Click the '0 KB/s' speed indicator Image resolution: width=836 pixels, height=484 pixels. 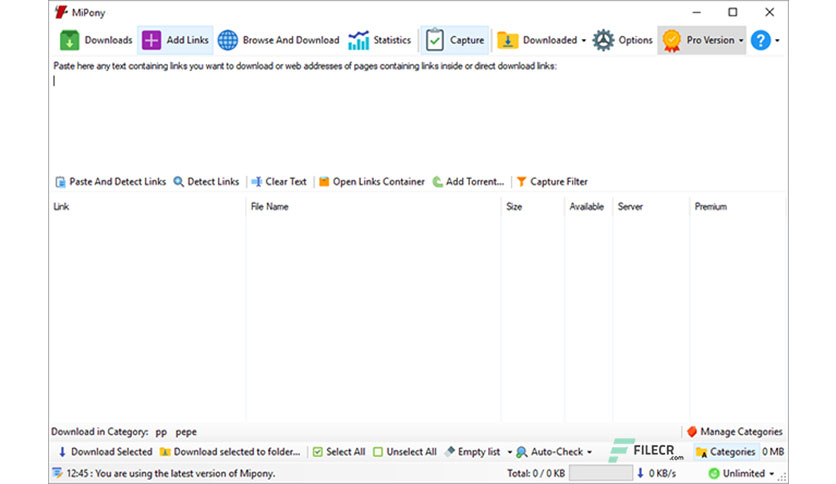tap(662, 473)
